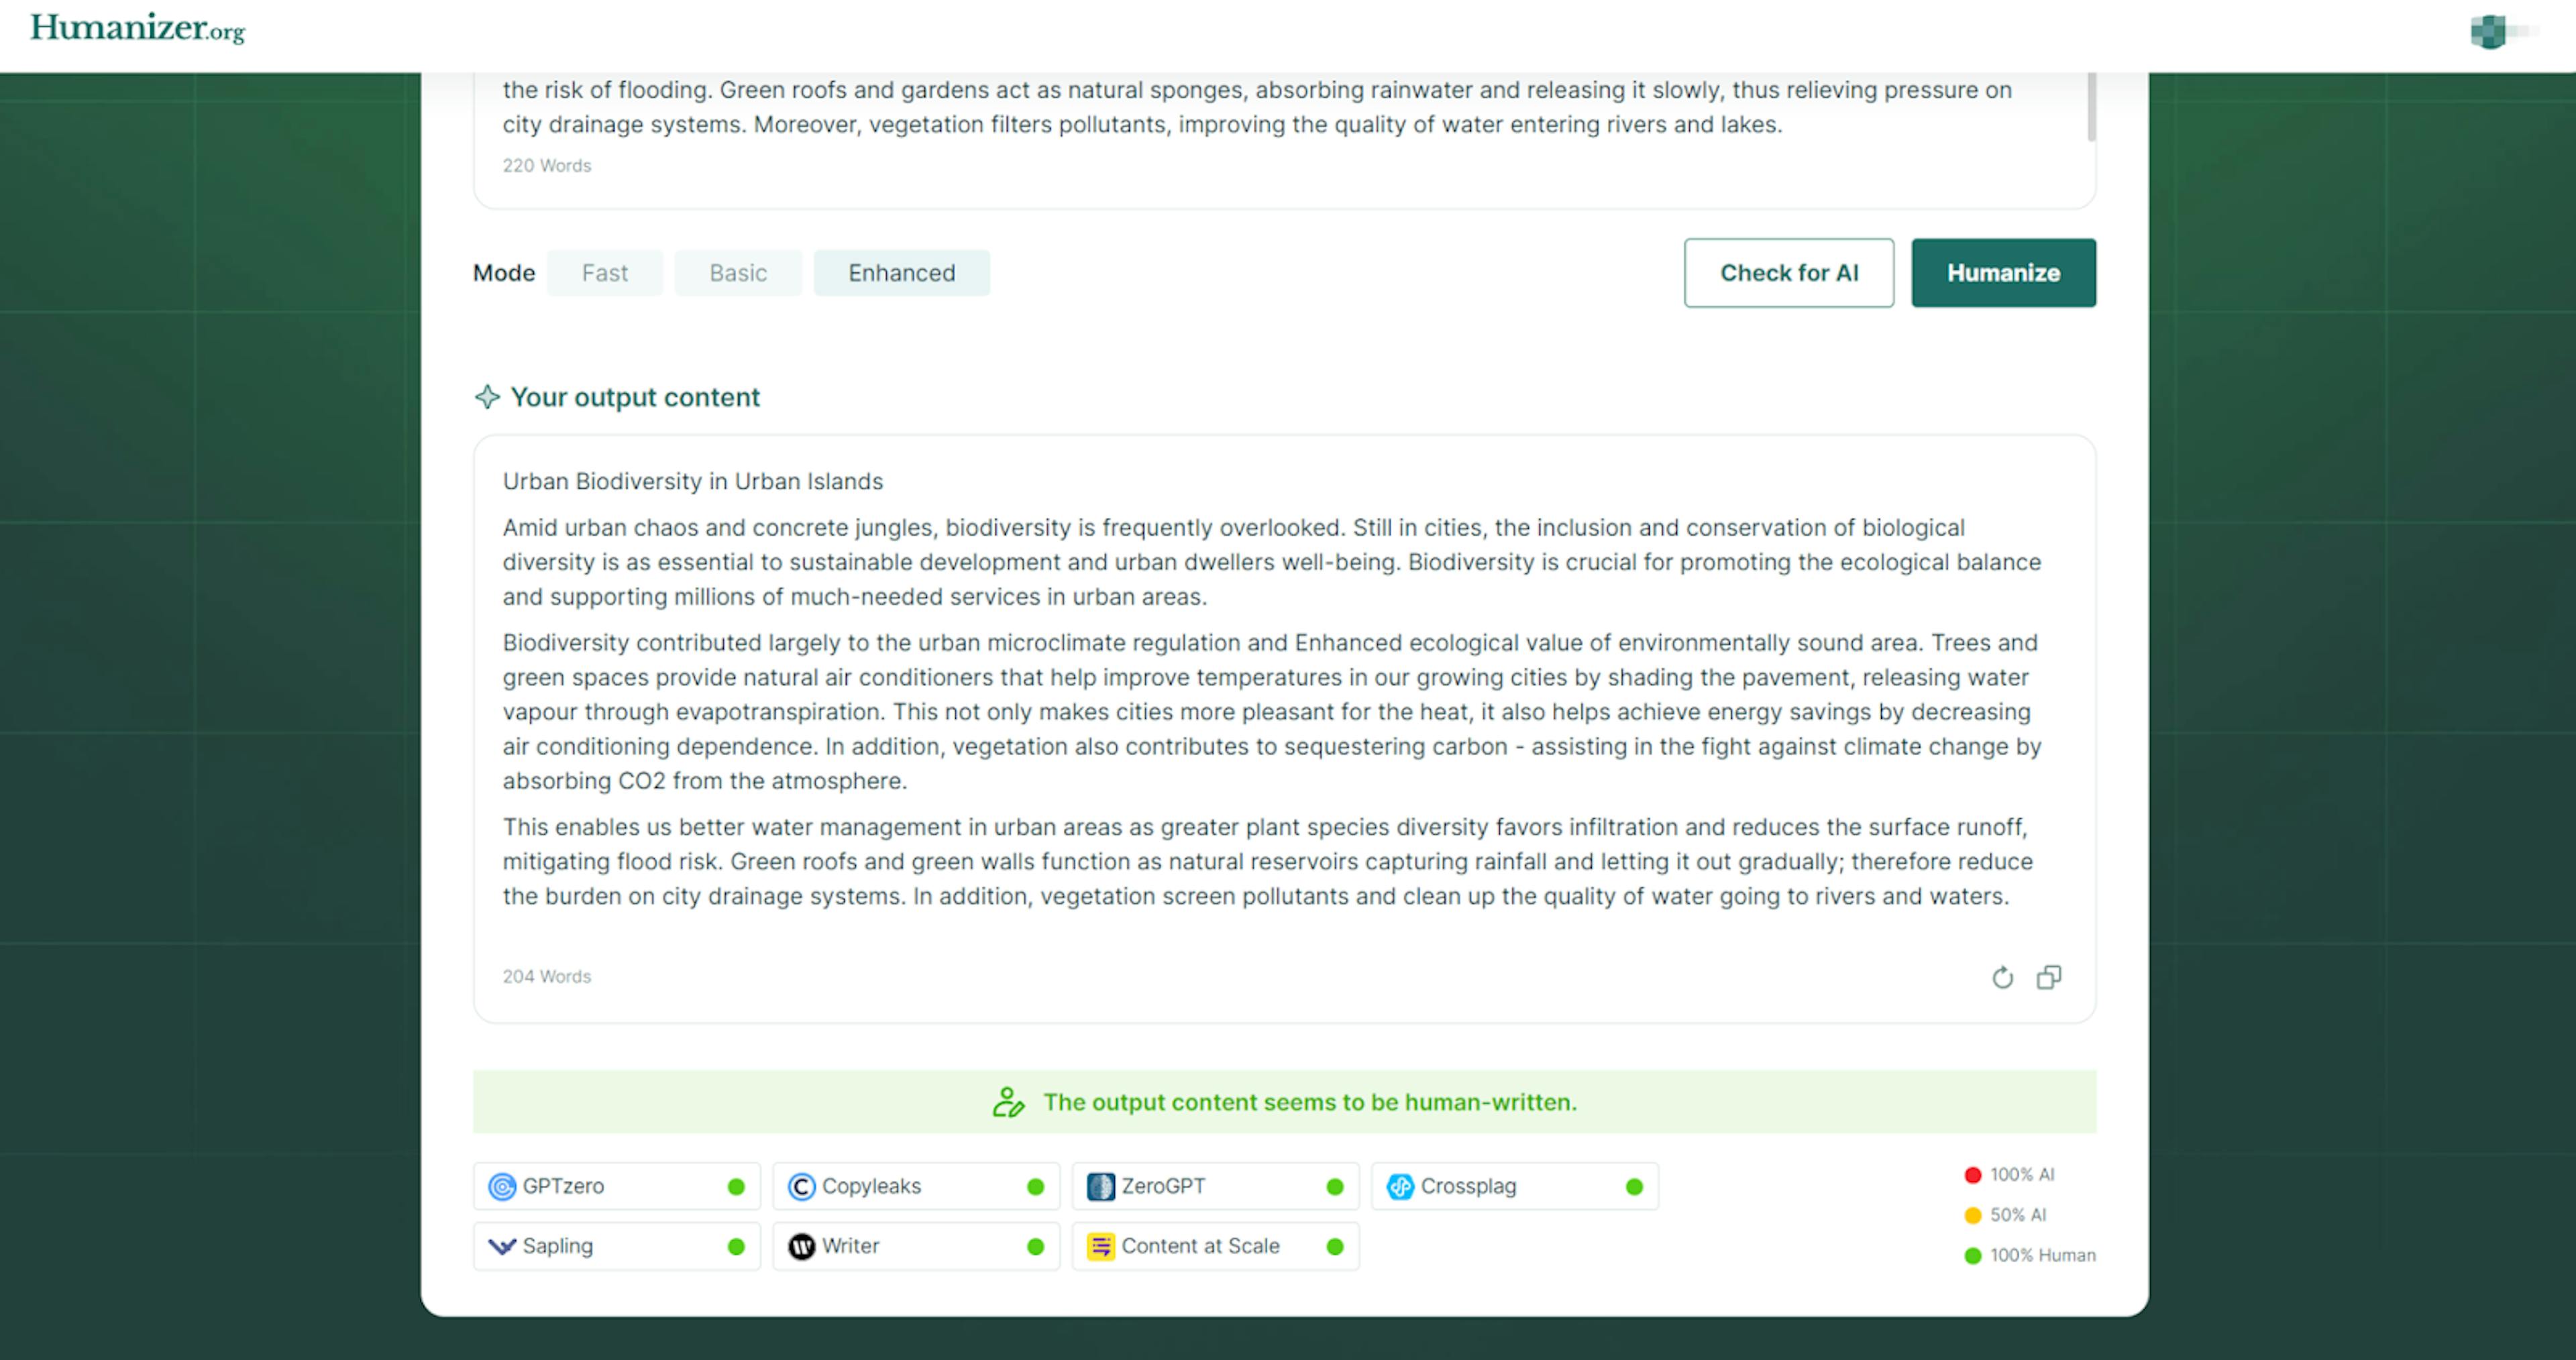Click the Humanize button

(2003, 273)
